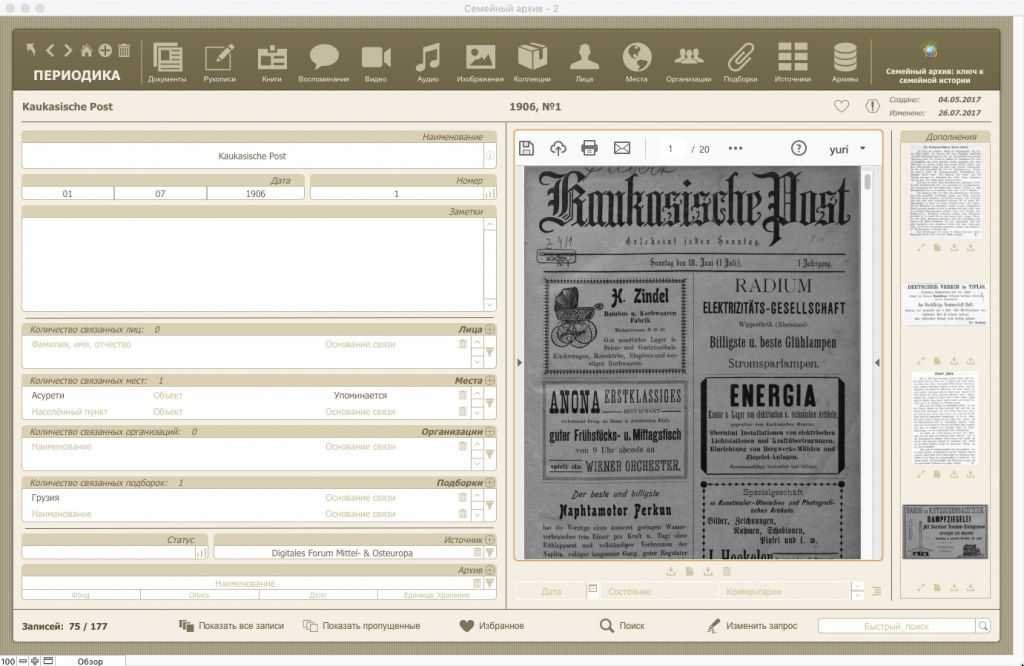Click the exclamation mark flag icon
Viewport: 1024px width, 666px height.
pos(872,106)
